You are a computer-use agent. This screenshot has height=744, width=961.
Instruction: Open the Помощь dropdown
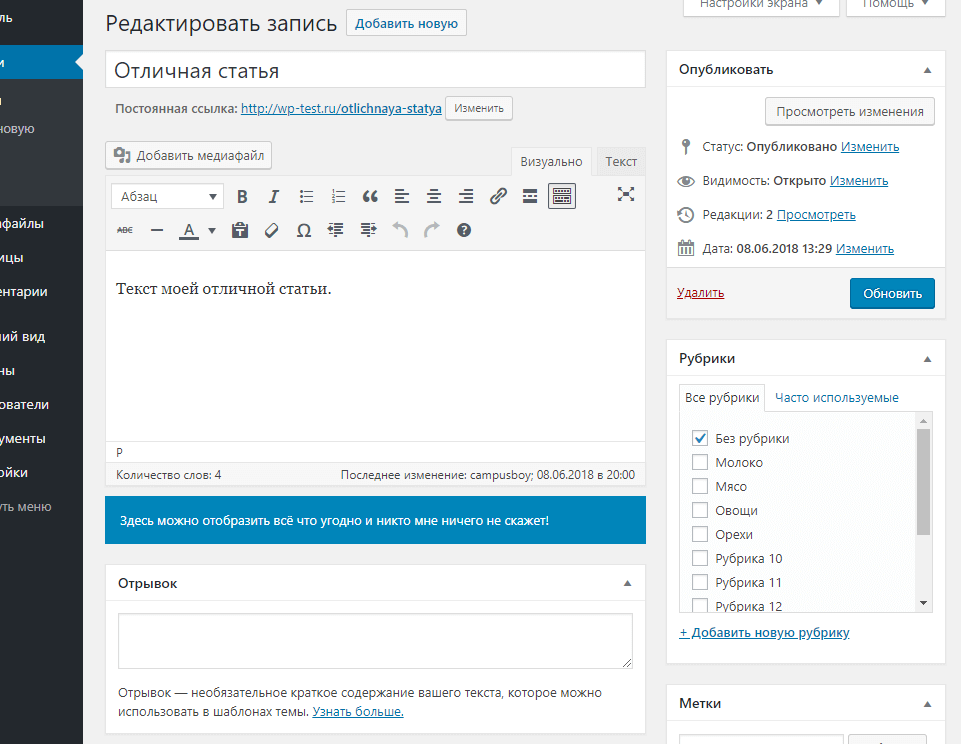(x=895, y=5)
